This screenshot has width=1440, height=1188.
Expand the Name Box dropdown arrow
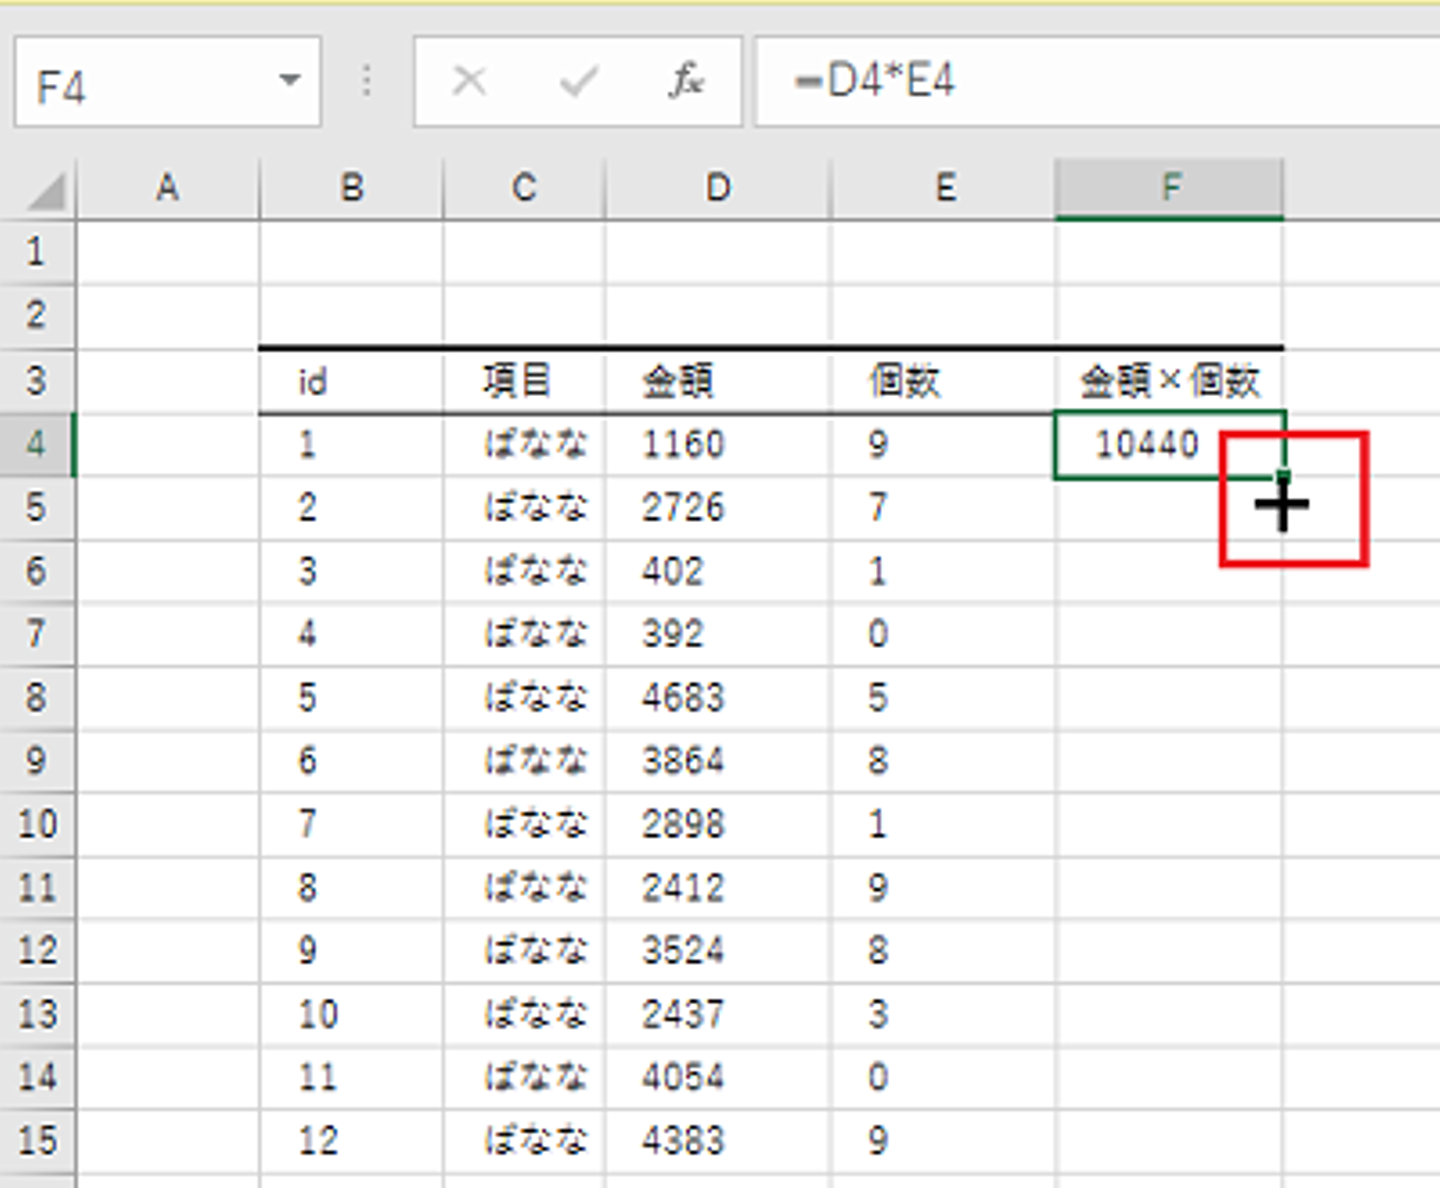[290, 81]
